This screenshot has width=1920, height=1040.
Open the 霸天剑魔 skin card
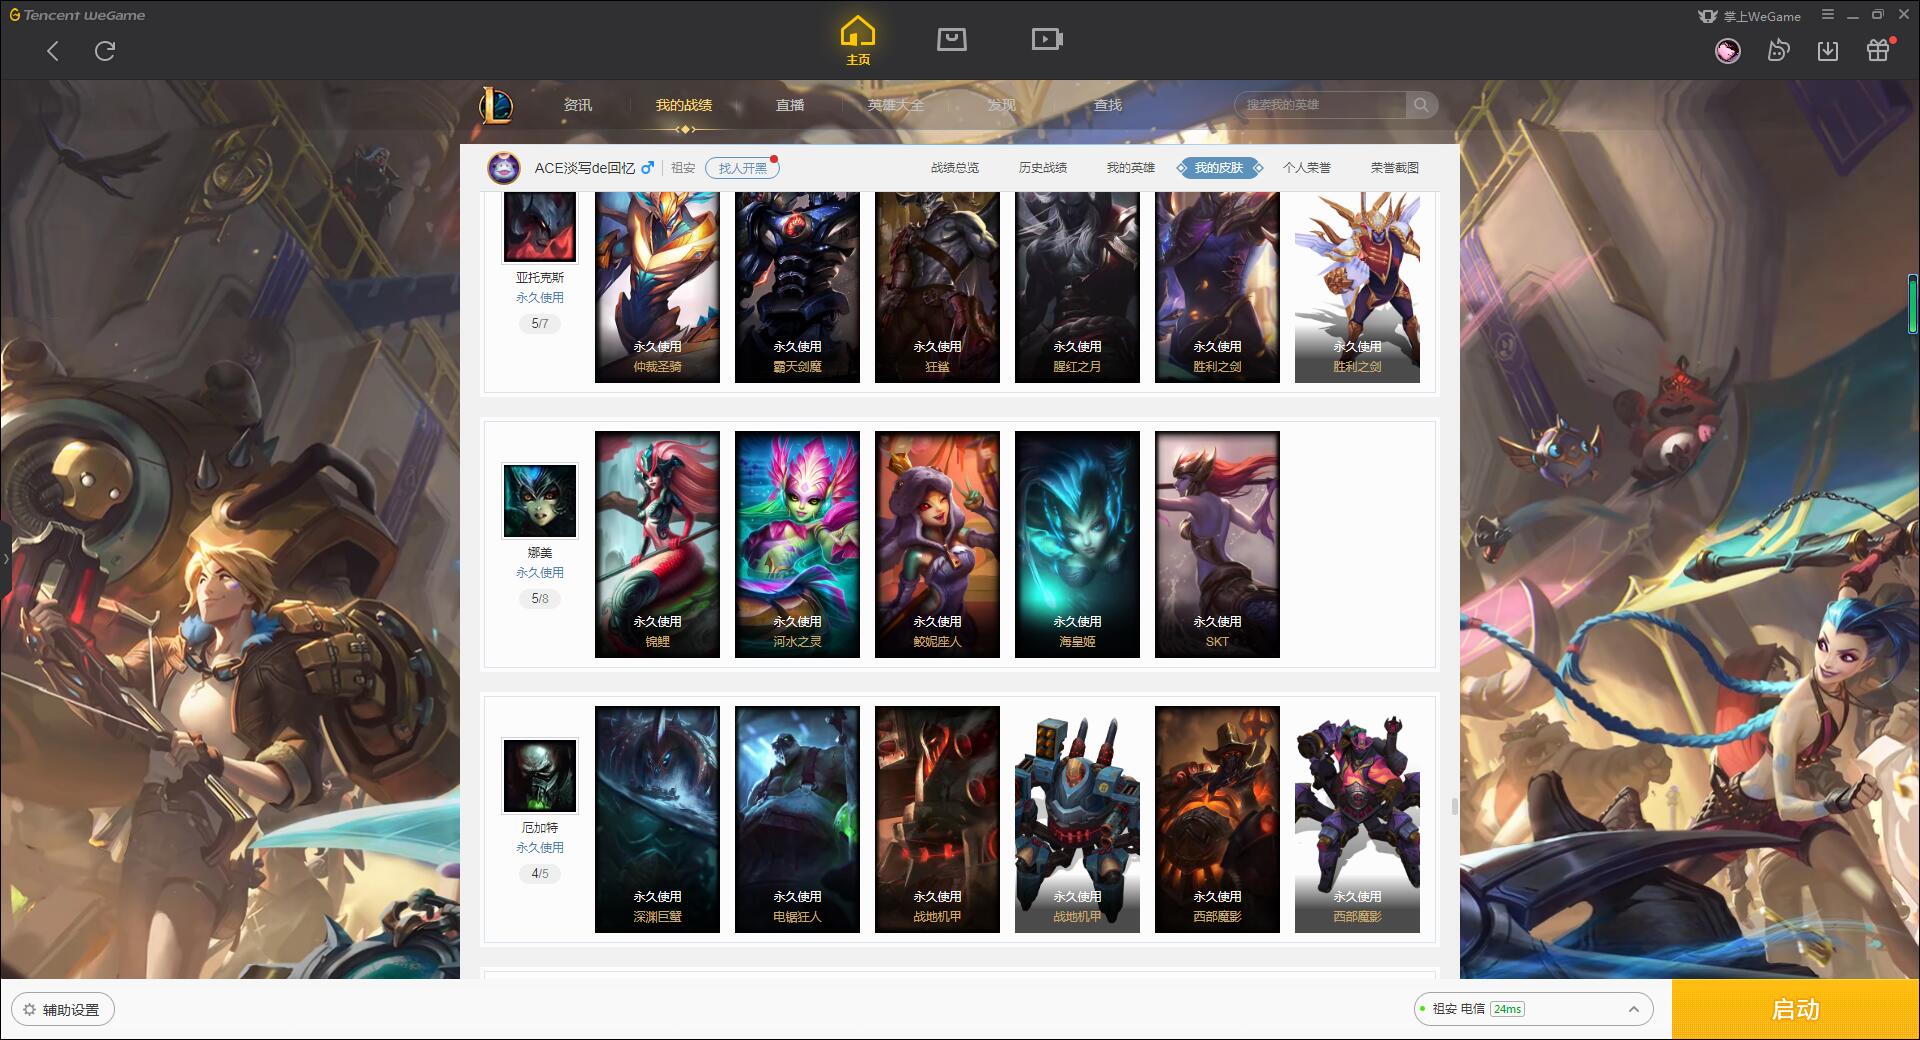pyautogui.click(x=797, y=287)
